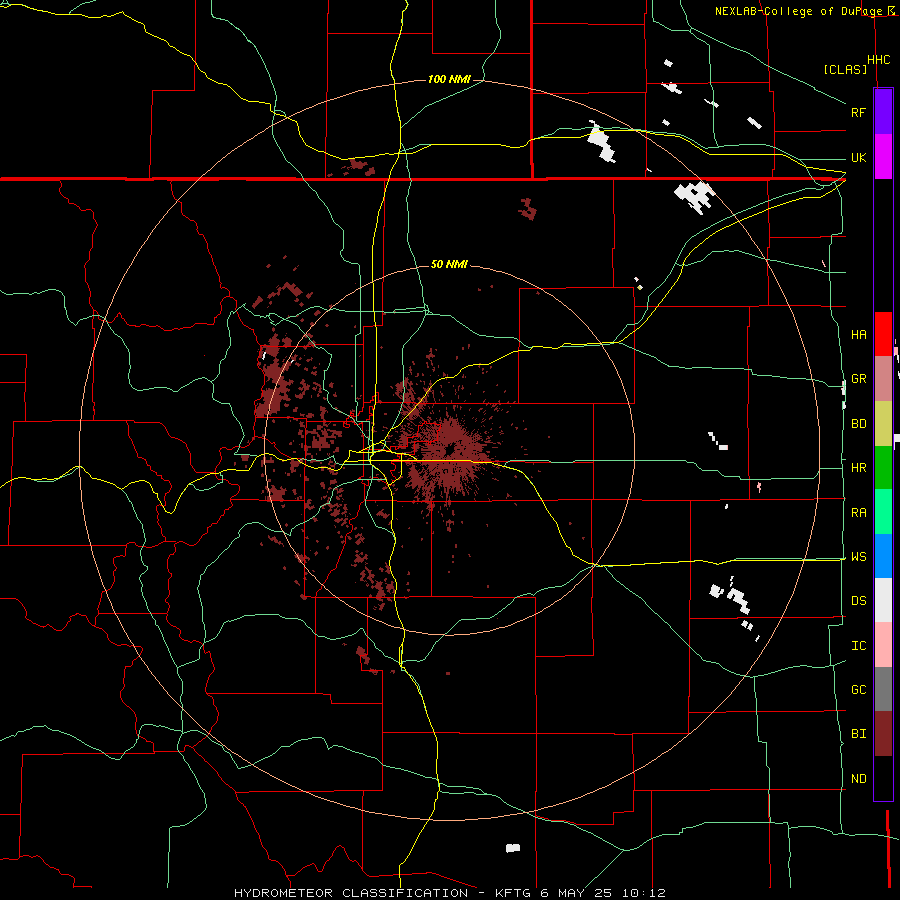Click the radar site center of the echo burst

(x=450, y=448)
